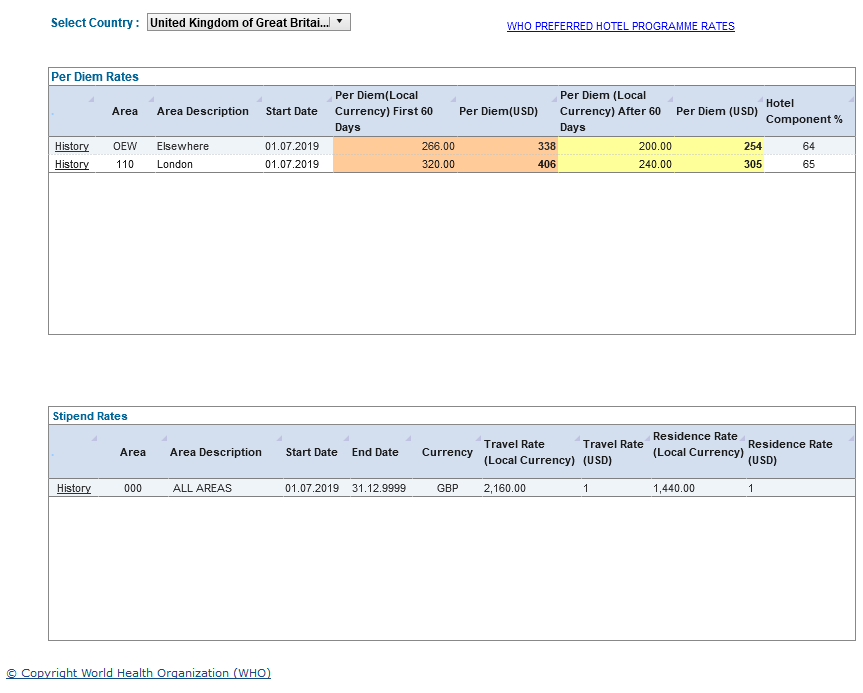Screen dimensions: 863x693
Task: Open the Select Country dropdown
Action: 248,23
